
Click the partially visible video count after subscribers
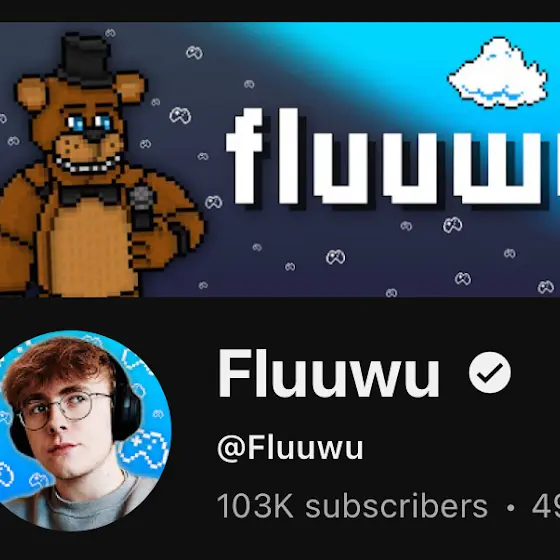(x=545, y=505)
